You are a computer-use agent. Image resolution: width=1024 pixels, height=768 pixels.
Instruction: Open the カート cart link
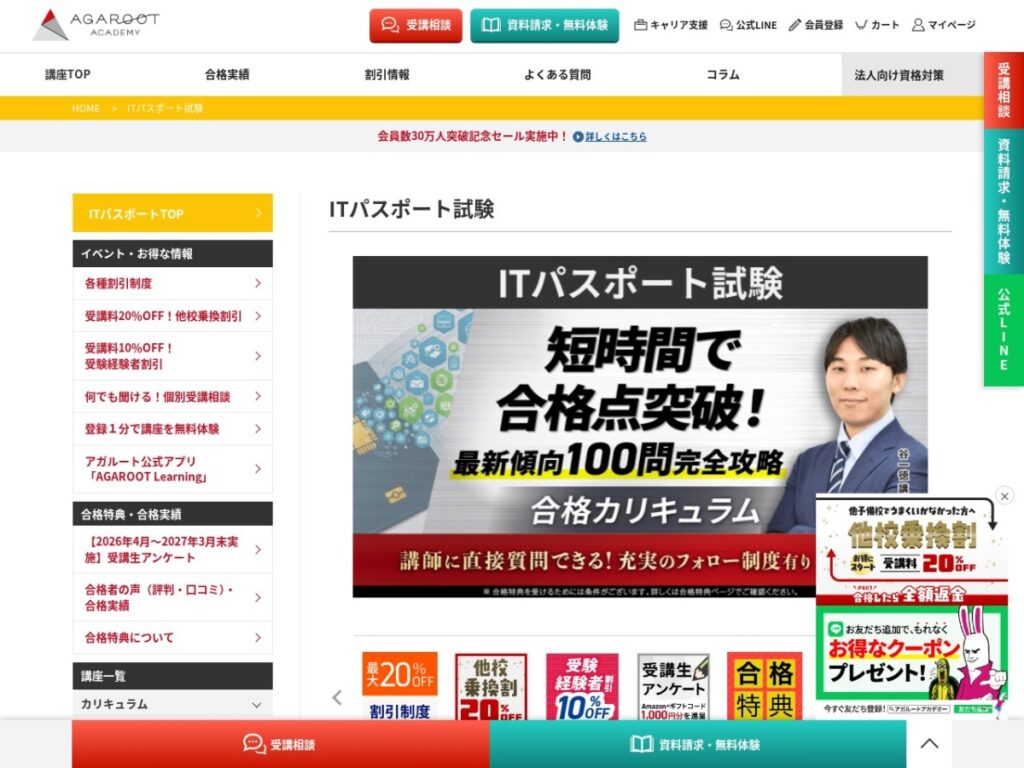click(877, 25)
